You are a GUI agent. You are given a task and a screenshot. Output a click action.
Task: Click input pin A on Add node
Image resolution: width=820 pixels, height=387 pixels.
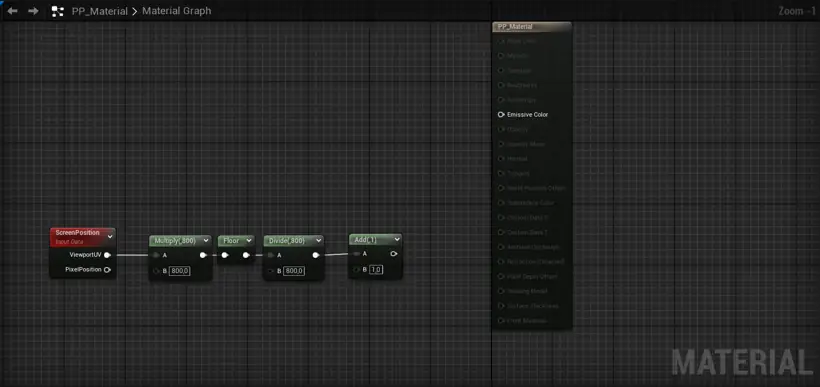coord(356,254)
